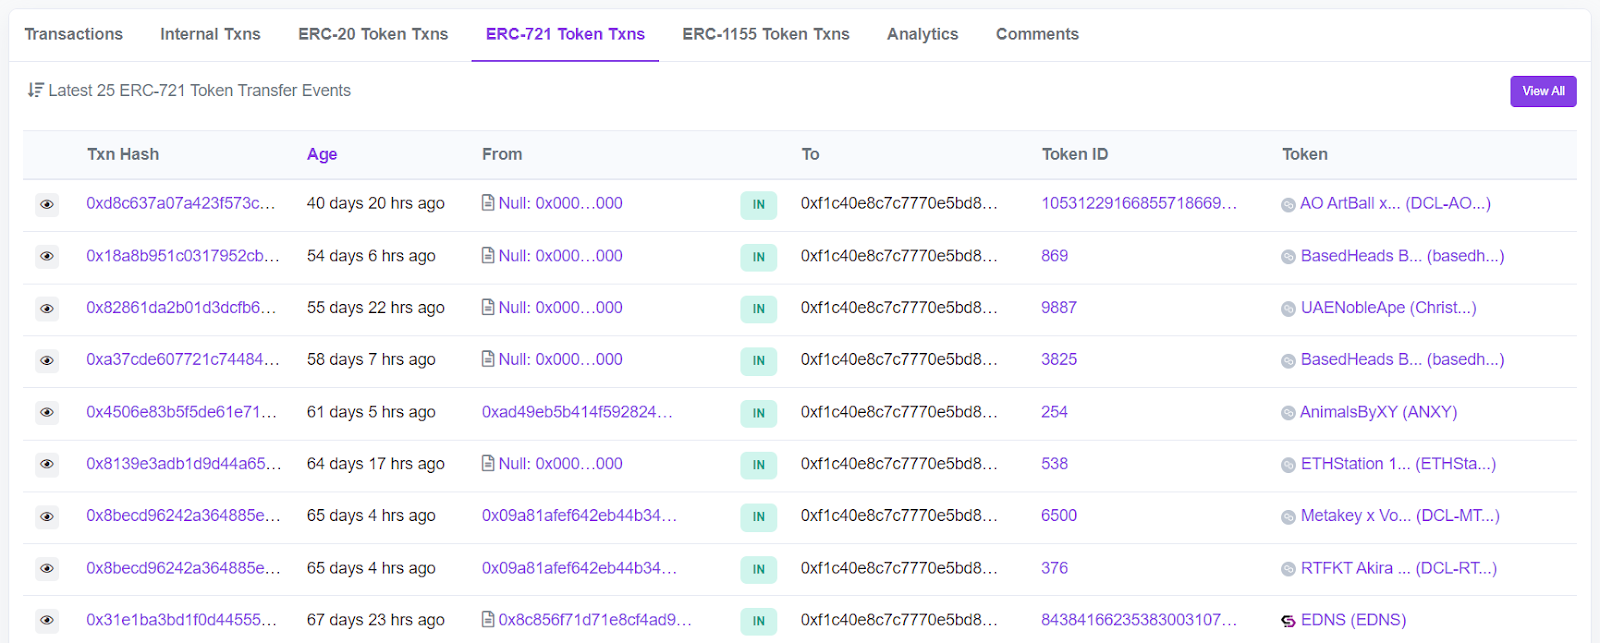Click the ETHStation token icon
The width and height of the screenshot is (1600, 643).
(x=1288, y=465)
